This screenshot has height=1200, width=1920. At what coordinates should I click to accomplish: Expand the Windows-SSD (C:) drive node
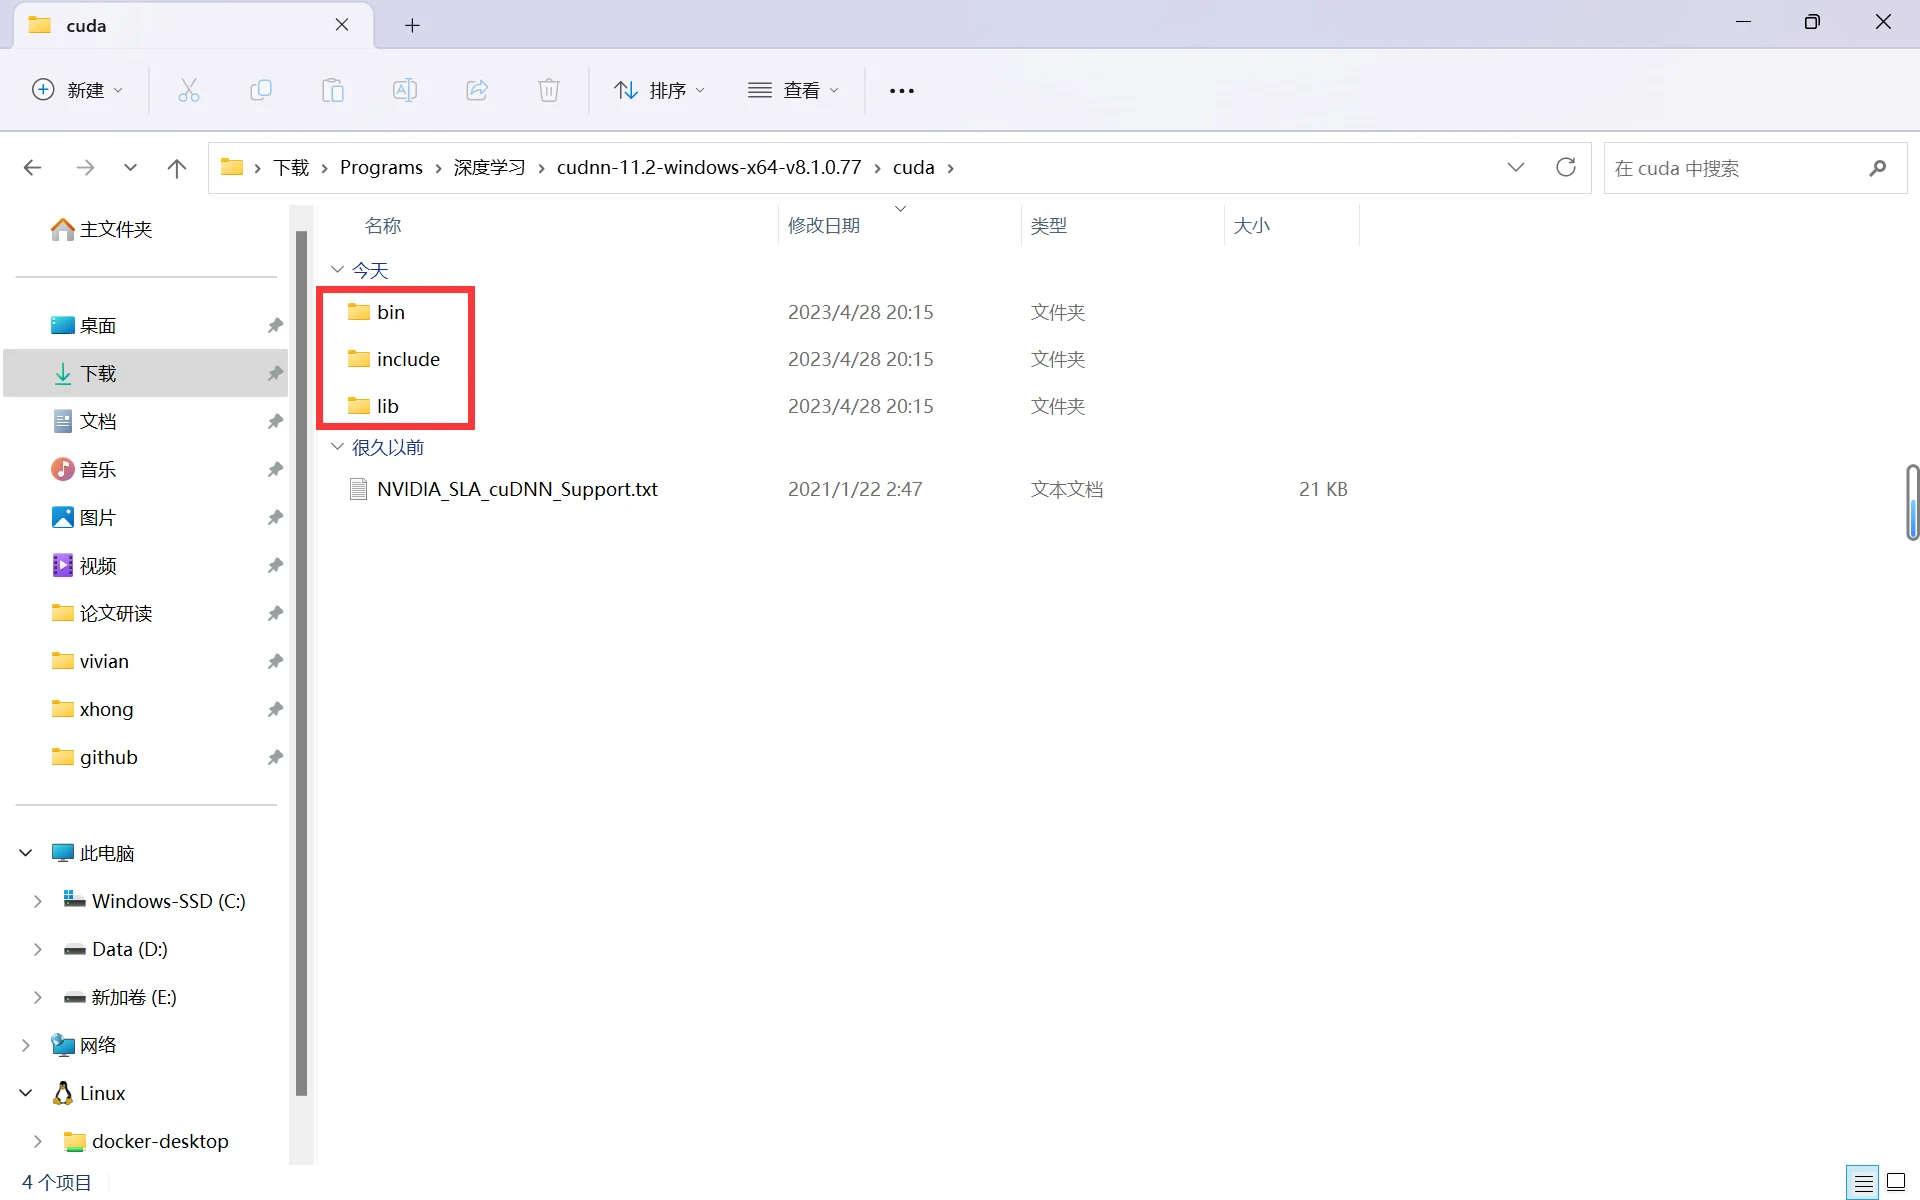click(x=38, y=901)
